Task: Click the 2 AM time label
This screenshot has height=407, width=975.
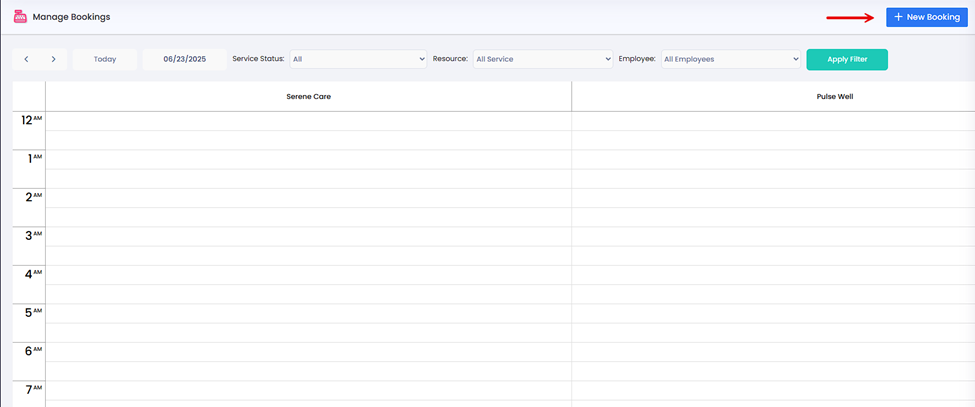Action: pyautogui.click(x=33, y=197)
